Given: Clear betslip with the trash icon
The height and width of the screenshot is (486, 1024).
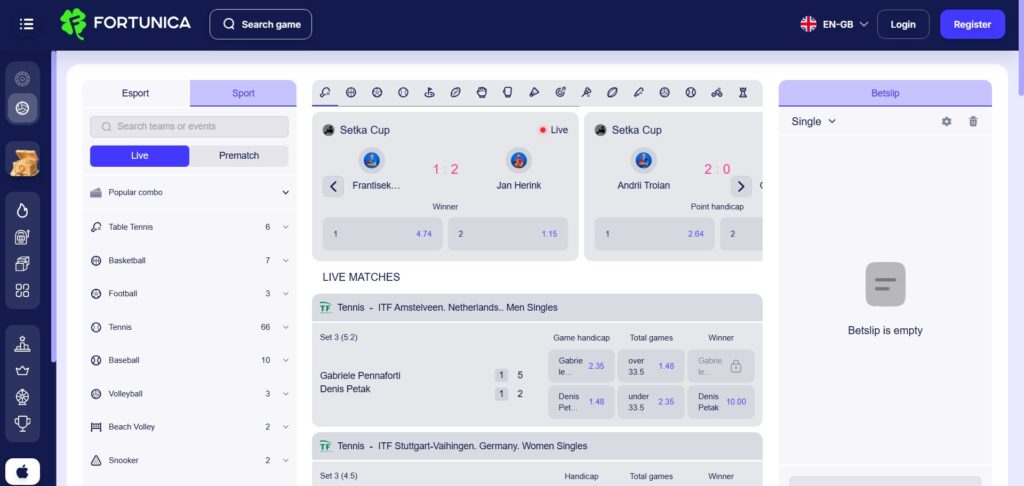Looking at the screenshot, I should [x=973, y=121].
